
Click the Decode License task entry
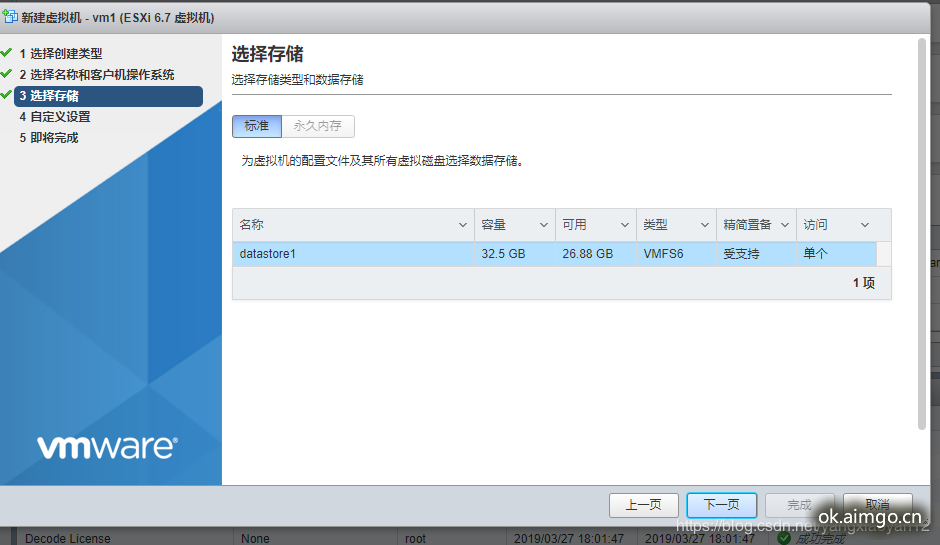tap(68, 538)
